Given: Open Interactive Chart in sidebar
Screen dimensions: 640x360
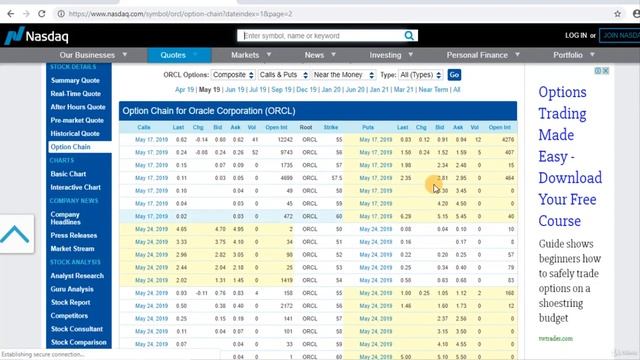Looking at the screenshot, I should click(x=76, y=187).
